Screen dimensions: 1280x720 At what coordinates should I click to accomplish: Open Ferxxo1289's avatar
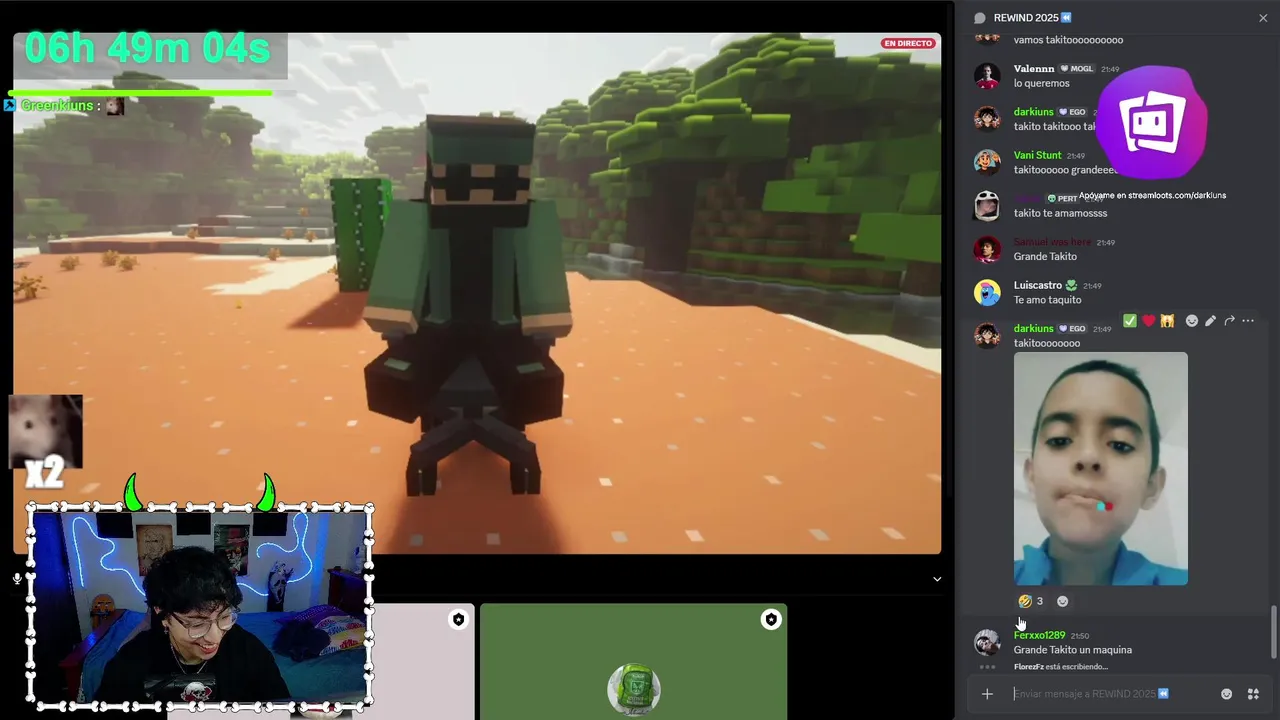click(987, 642)
